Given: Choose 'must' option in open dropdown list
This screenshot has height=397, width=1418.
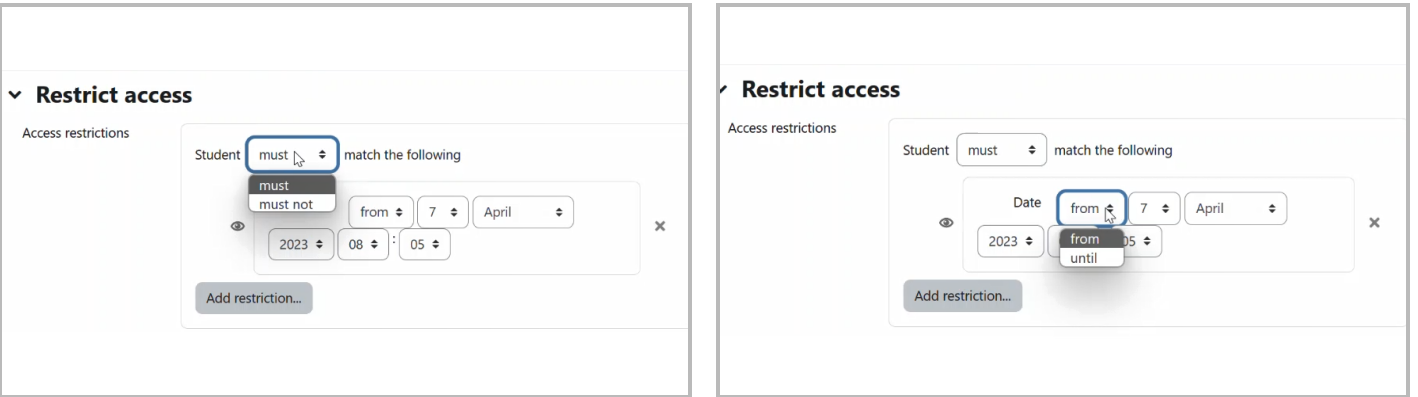Looking at the screenshot, I should [x=292, y=186].
